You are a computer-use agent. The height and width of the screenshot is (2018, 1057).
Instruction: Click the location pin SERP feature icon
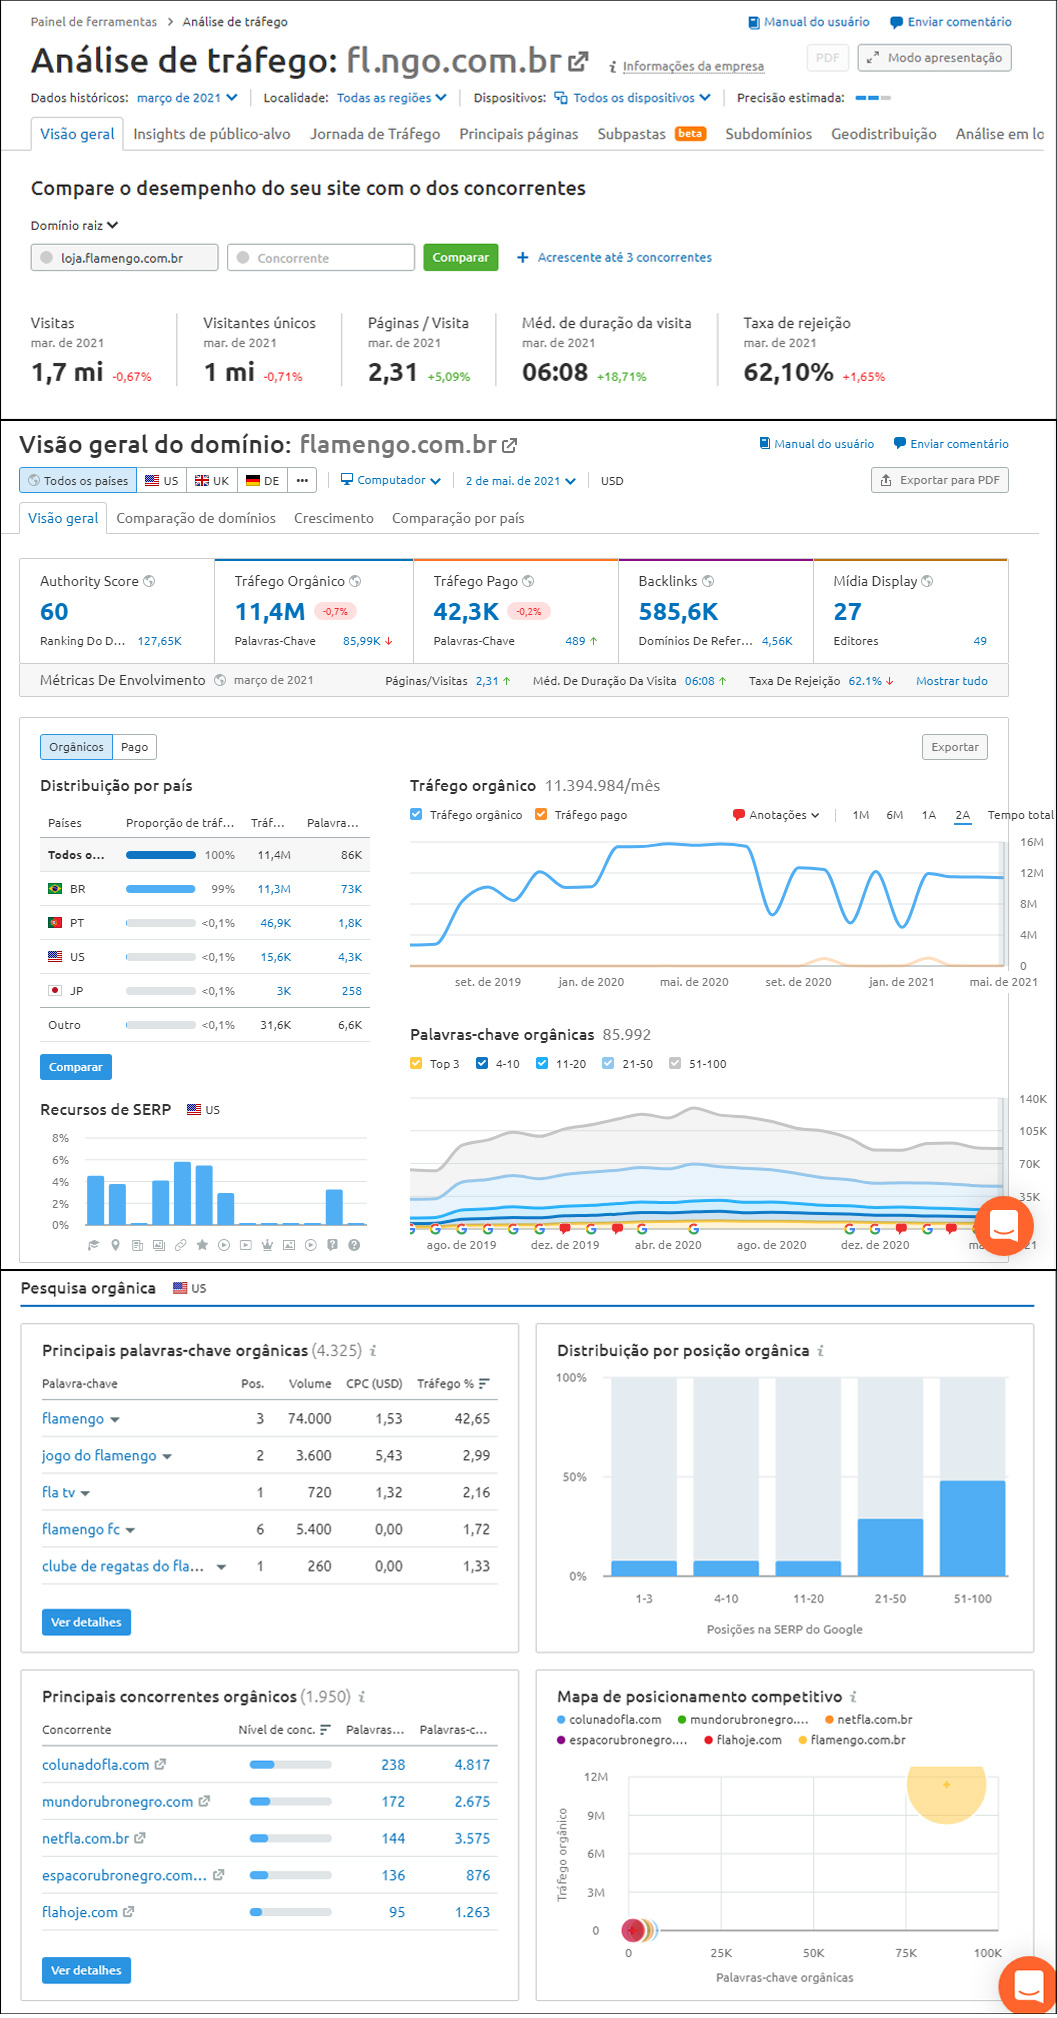coord(116,1245)
